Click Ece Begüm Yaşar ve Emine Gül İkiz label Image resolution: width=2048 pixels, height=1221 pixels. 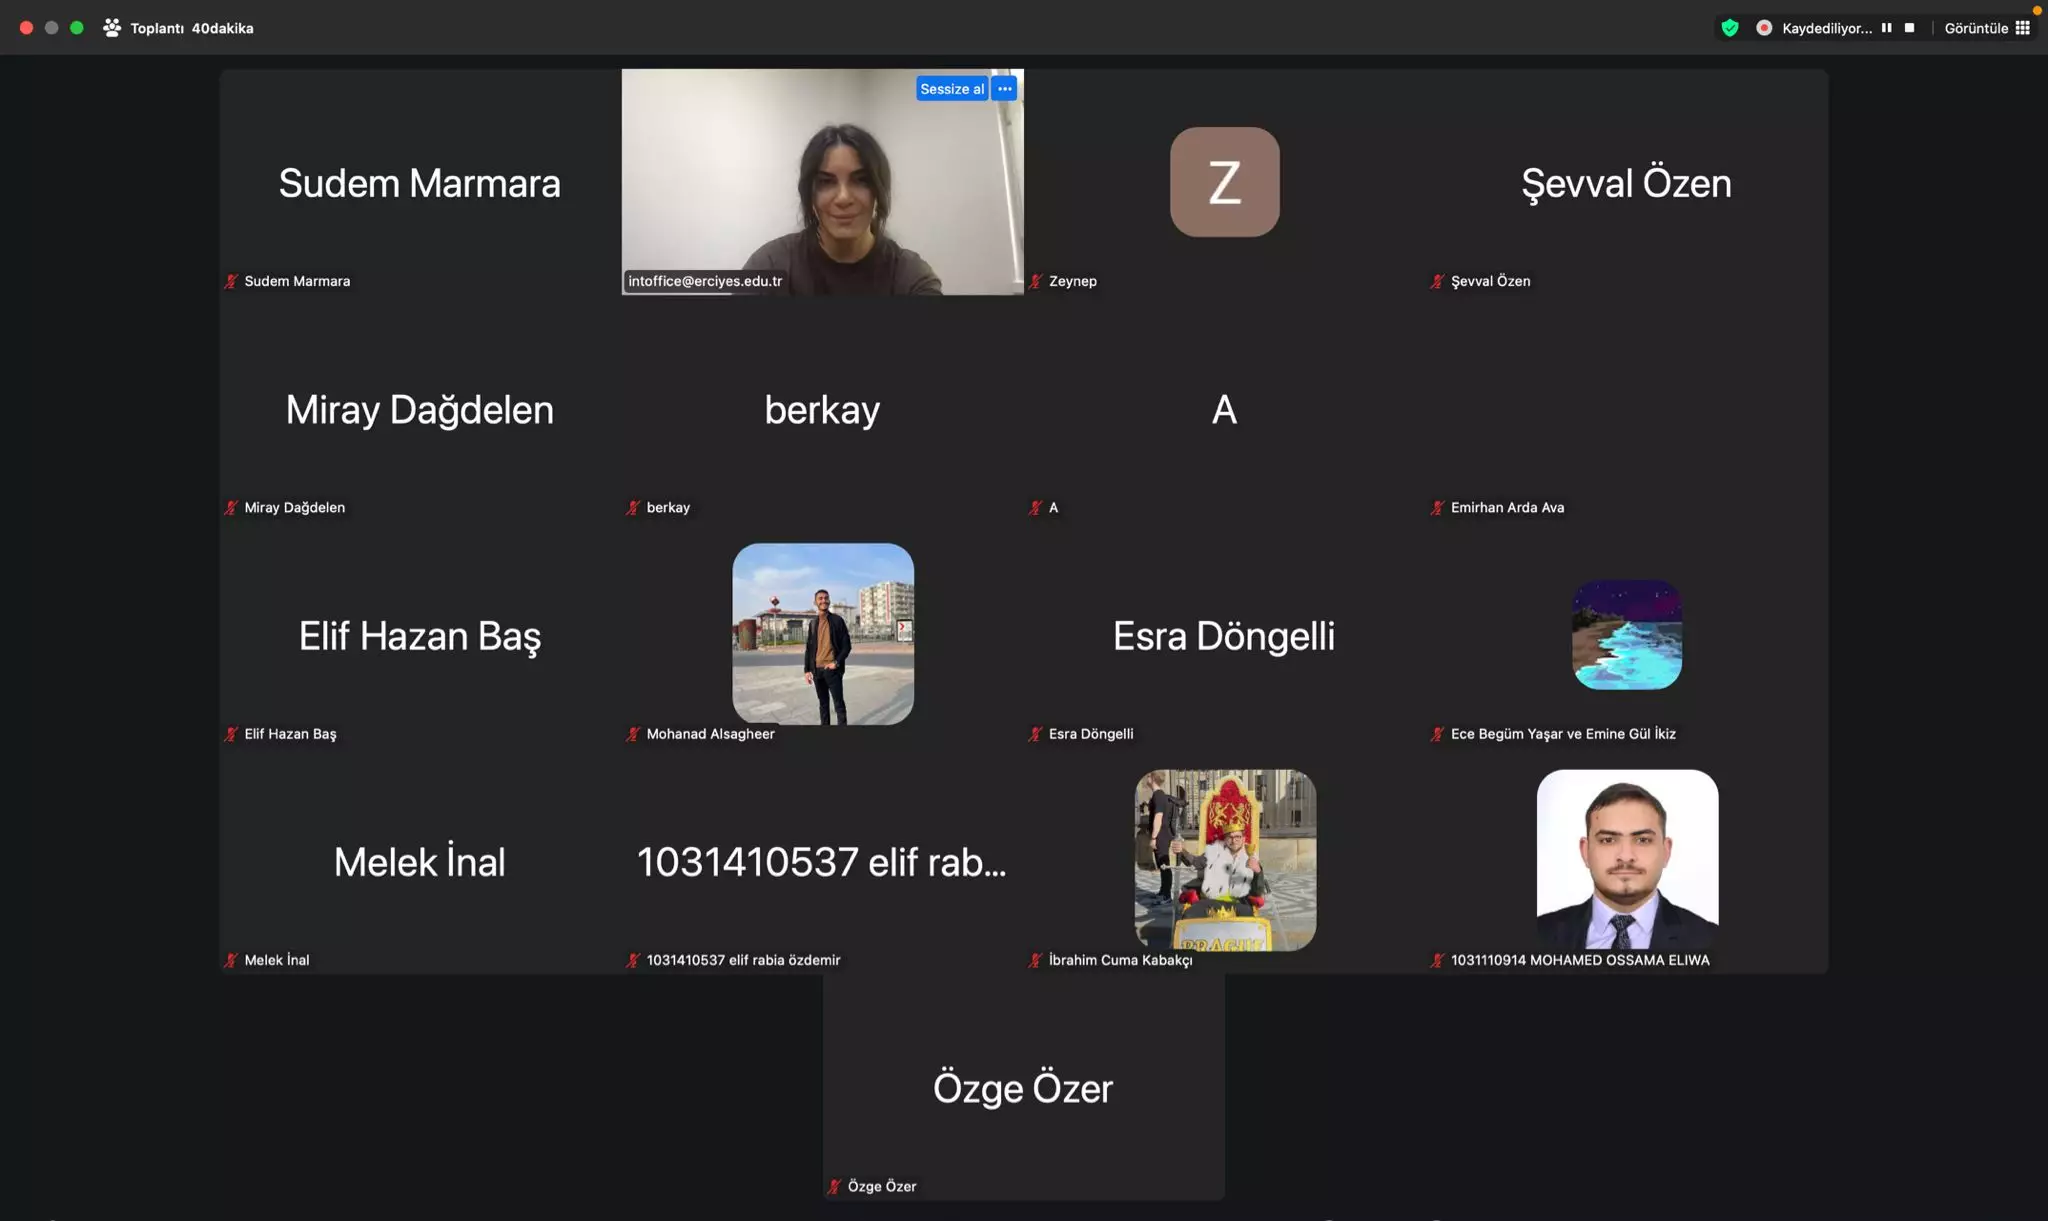coord(1563,734)
